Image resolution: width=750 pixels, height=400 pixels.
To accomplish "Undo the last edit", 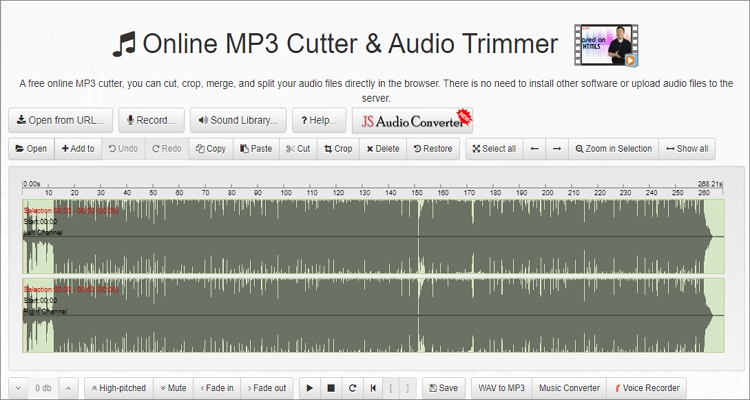I will 123,149.
